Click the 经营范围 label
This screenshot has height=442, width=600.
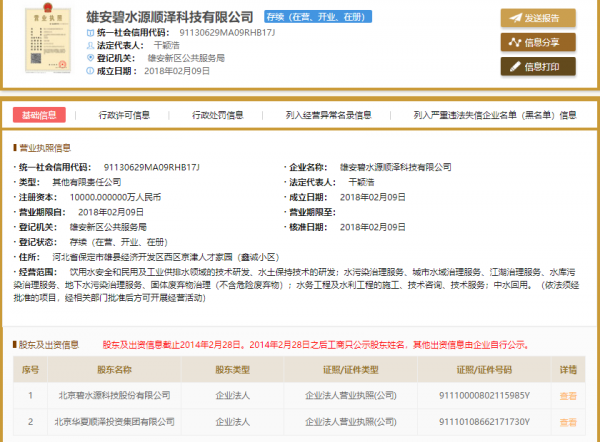pos(38,272)
